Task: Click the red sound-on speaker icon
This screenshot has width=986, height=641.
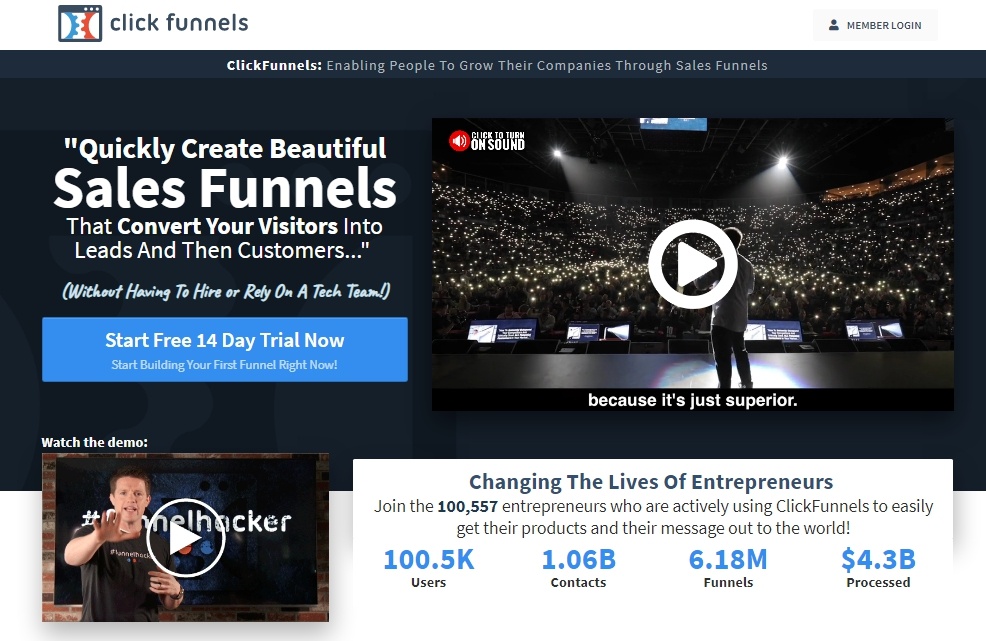Action: [x=458, y=140]
